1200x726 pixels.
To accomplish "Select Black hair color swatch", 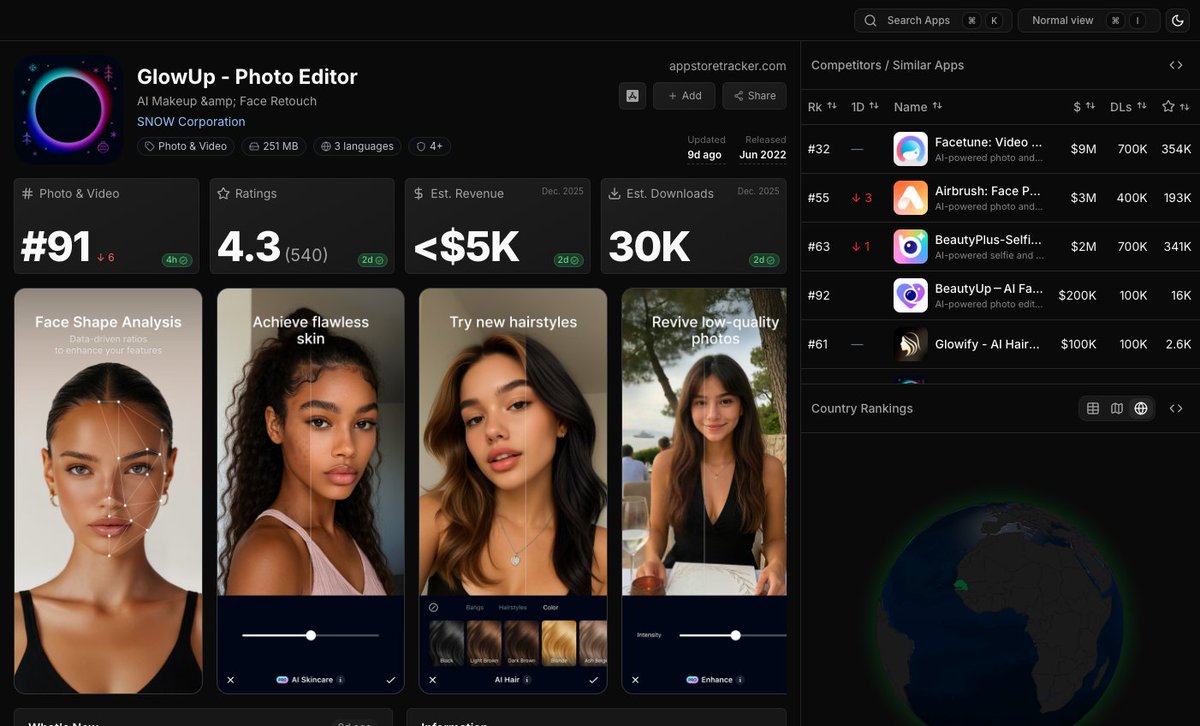I will coord(446,641).
